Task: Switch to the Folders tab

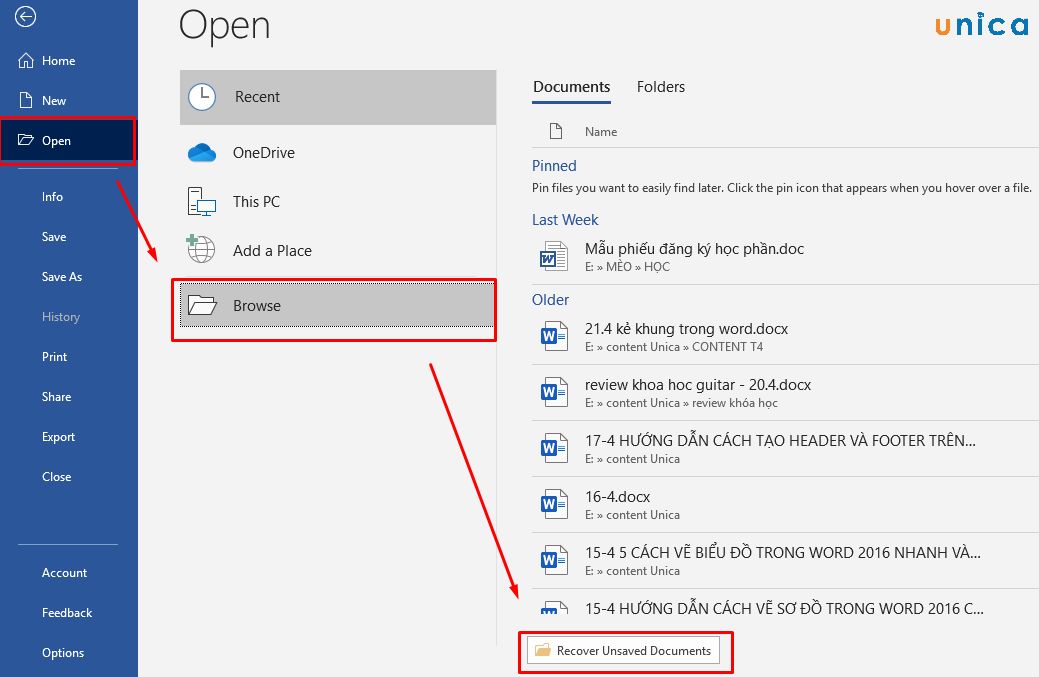Action: point(660,86)
